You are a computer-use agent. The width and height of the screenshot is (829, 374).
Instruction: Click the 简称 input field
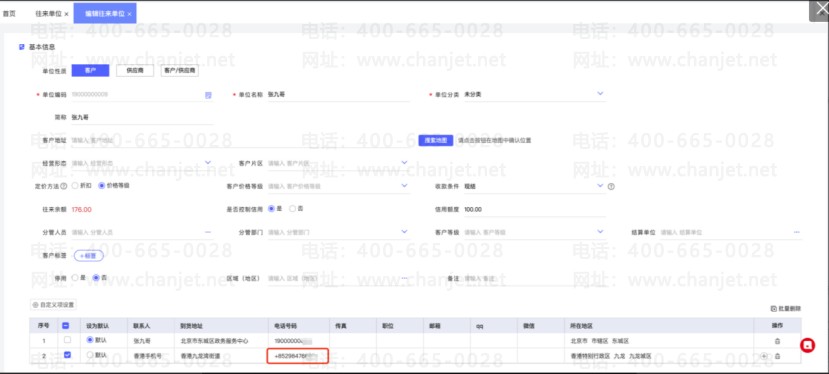click(x=142, y=117)
